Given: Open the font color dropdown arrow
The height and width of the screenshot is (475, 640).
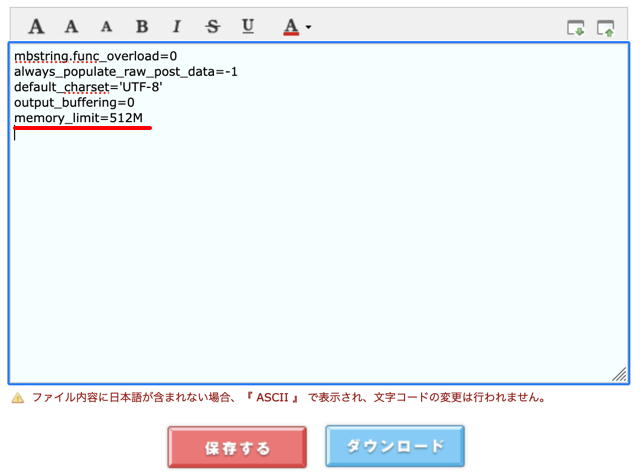Looking at the screenshot, I should pos(309,27).
